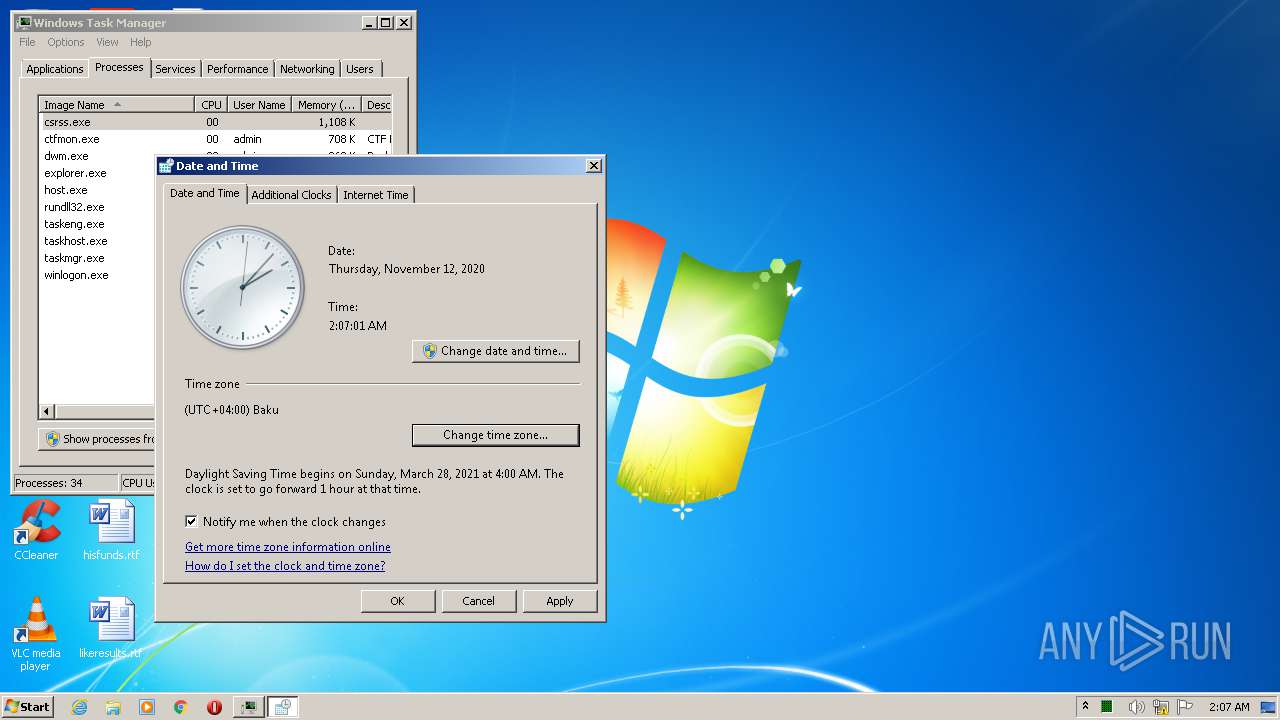The image size is (1280, 720).
Task: Maximize the Windows Task Manager window
Action: pos(386,22)
